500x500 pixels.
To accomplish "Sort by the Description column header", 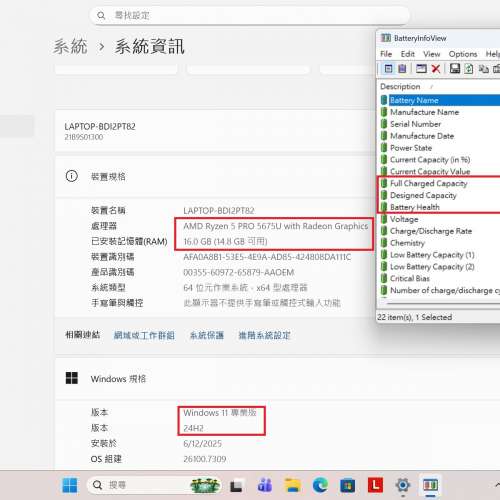I will pos(400,87).
